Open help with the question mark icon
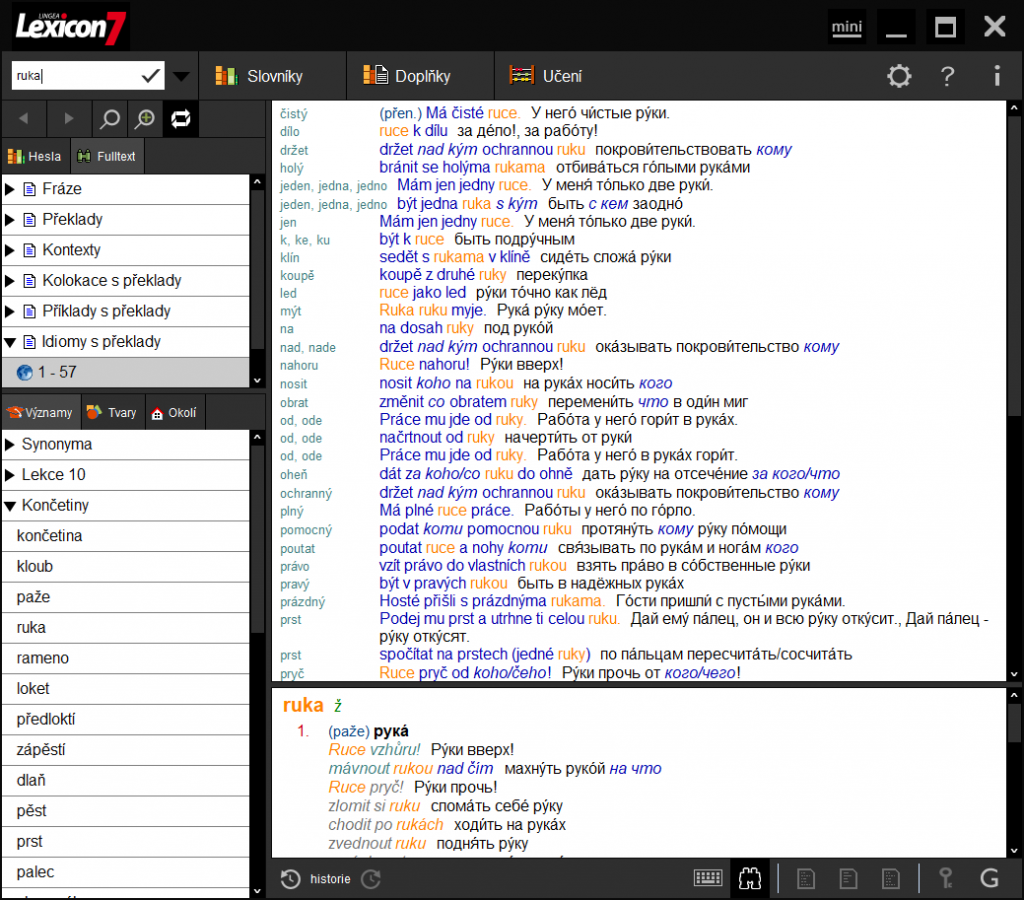 tap(946, 76)
